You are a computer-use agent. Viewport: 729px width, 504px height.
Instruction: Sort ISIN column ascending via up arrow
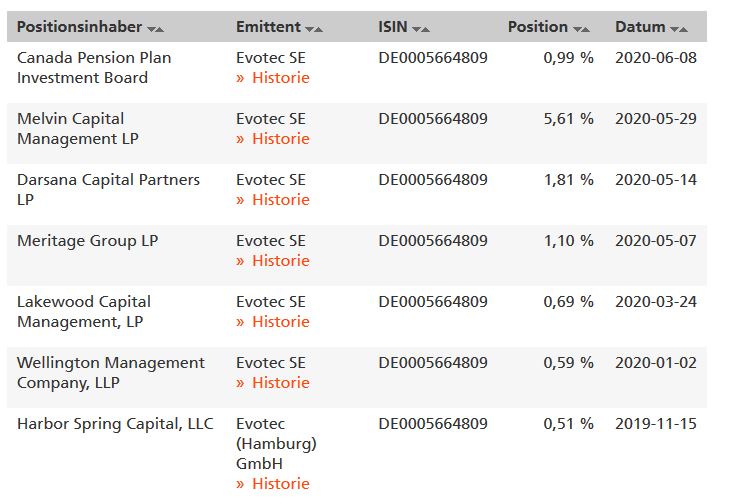(425, 29)
